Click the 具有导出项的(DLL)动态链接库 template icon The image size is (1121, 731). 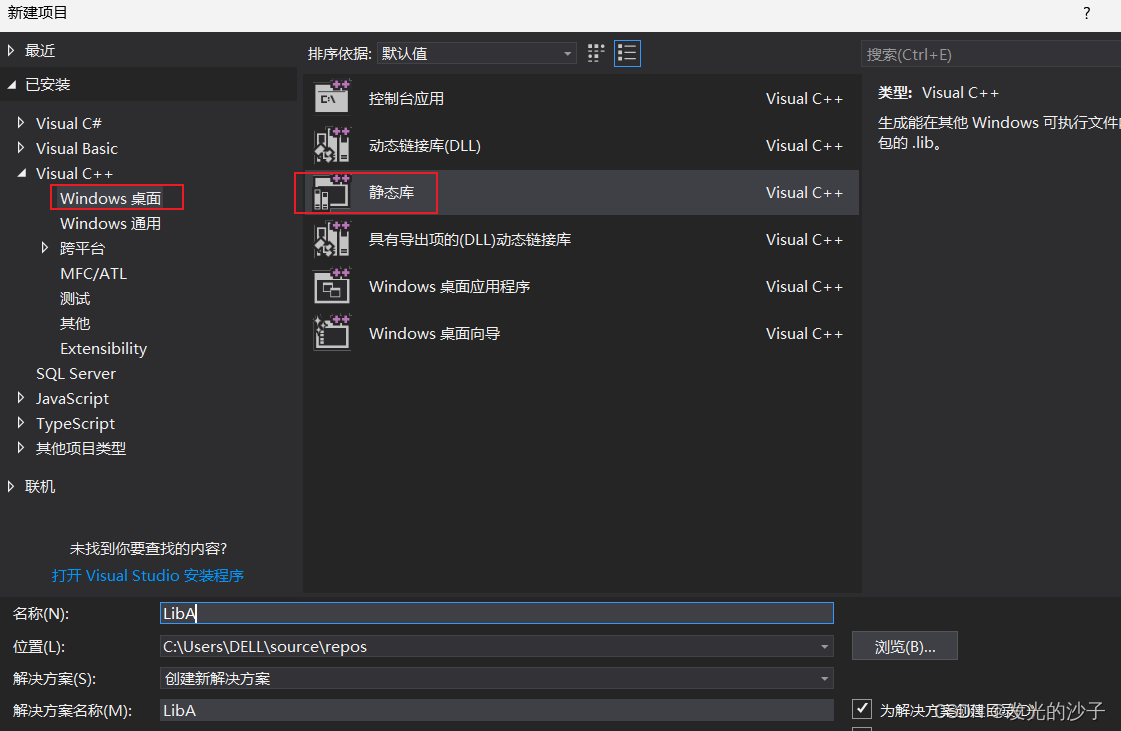pos(332,239)
